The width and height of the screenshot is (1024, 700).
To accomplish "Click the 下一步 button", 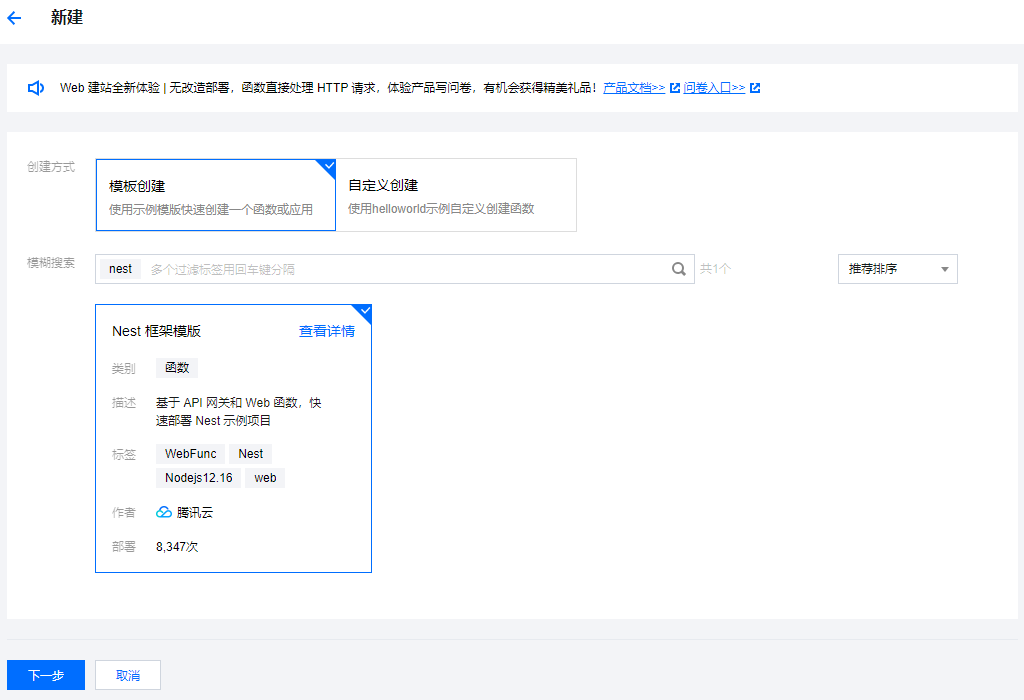I will (x=46, y=675).
